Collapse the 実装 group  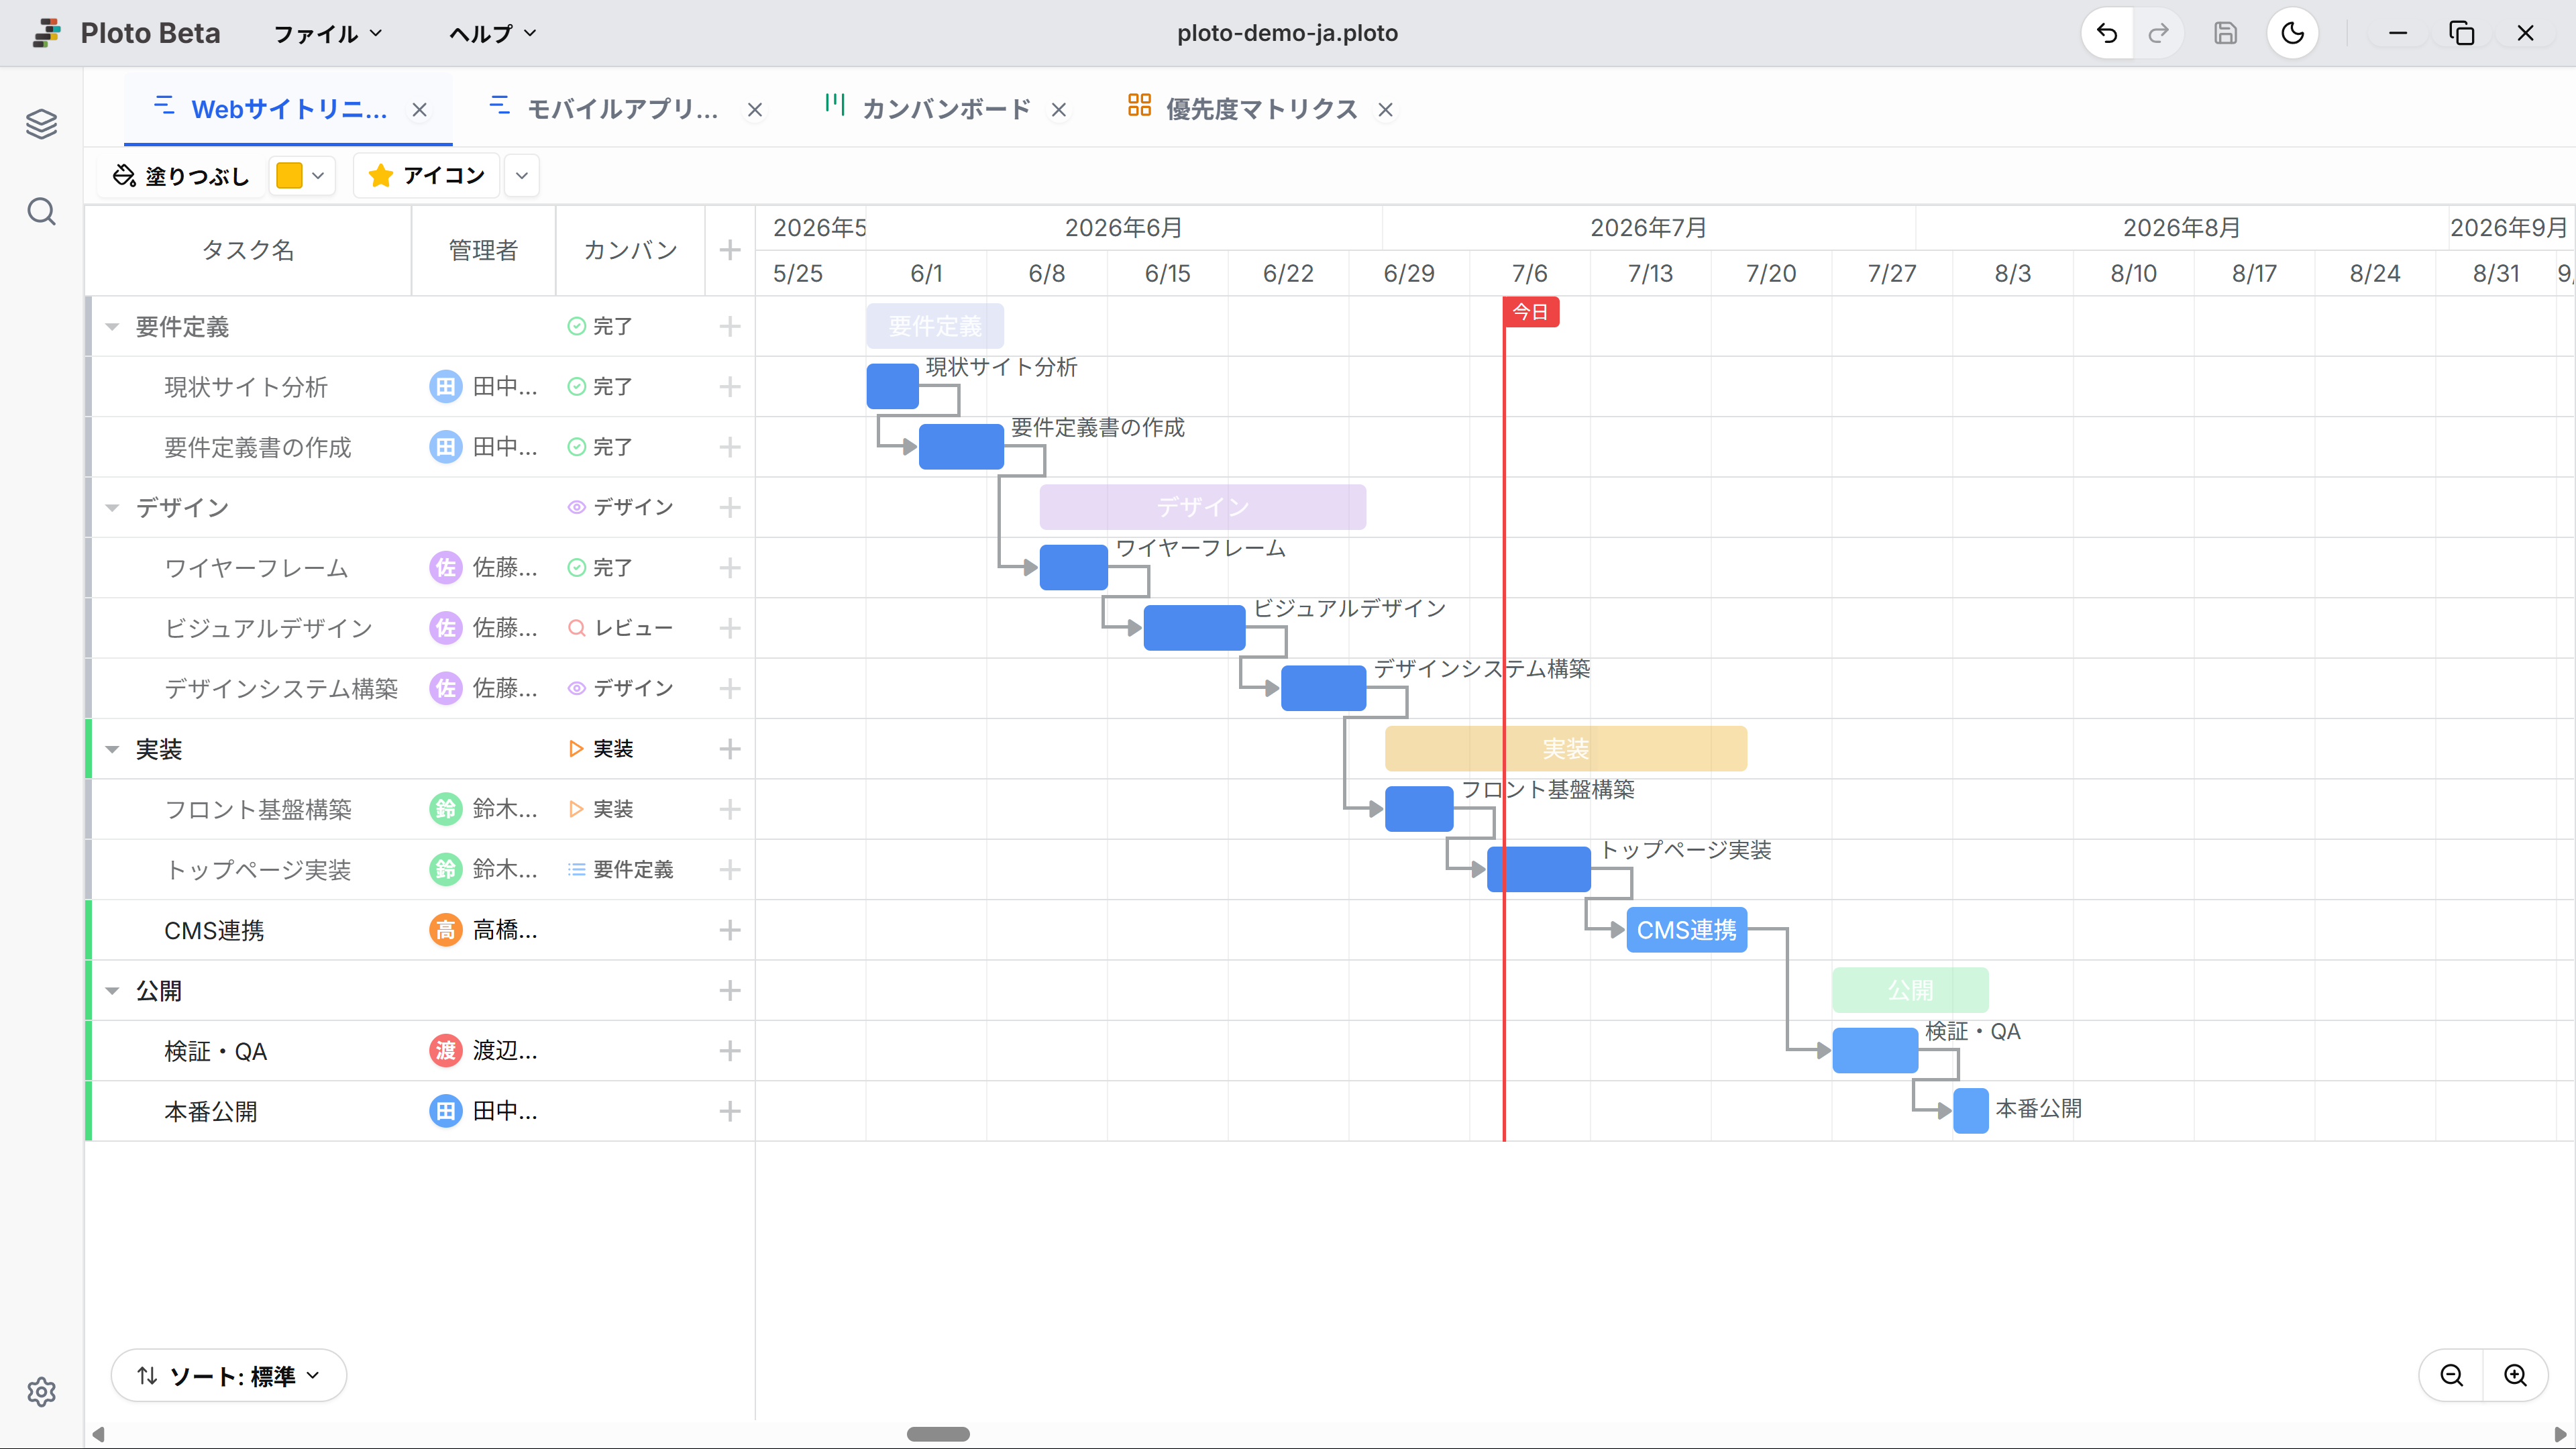[x=112, y=749]
